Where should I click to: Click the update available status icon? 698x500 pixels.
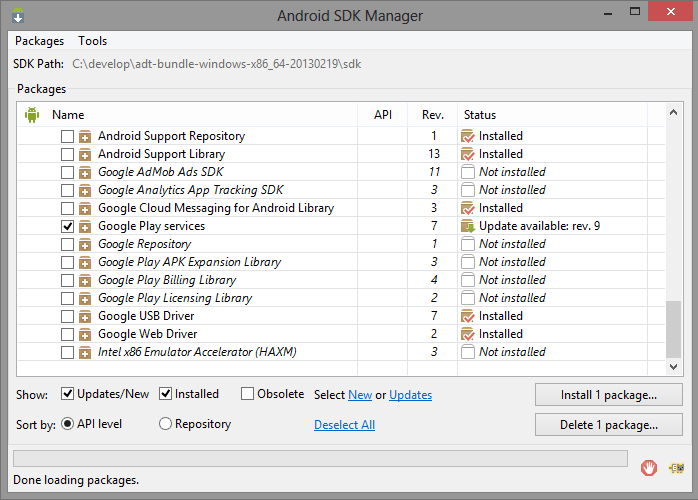tap(468, 226)
